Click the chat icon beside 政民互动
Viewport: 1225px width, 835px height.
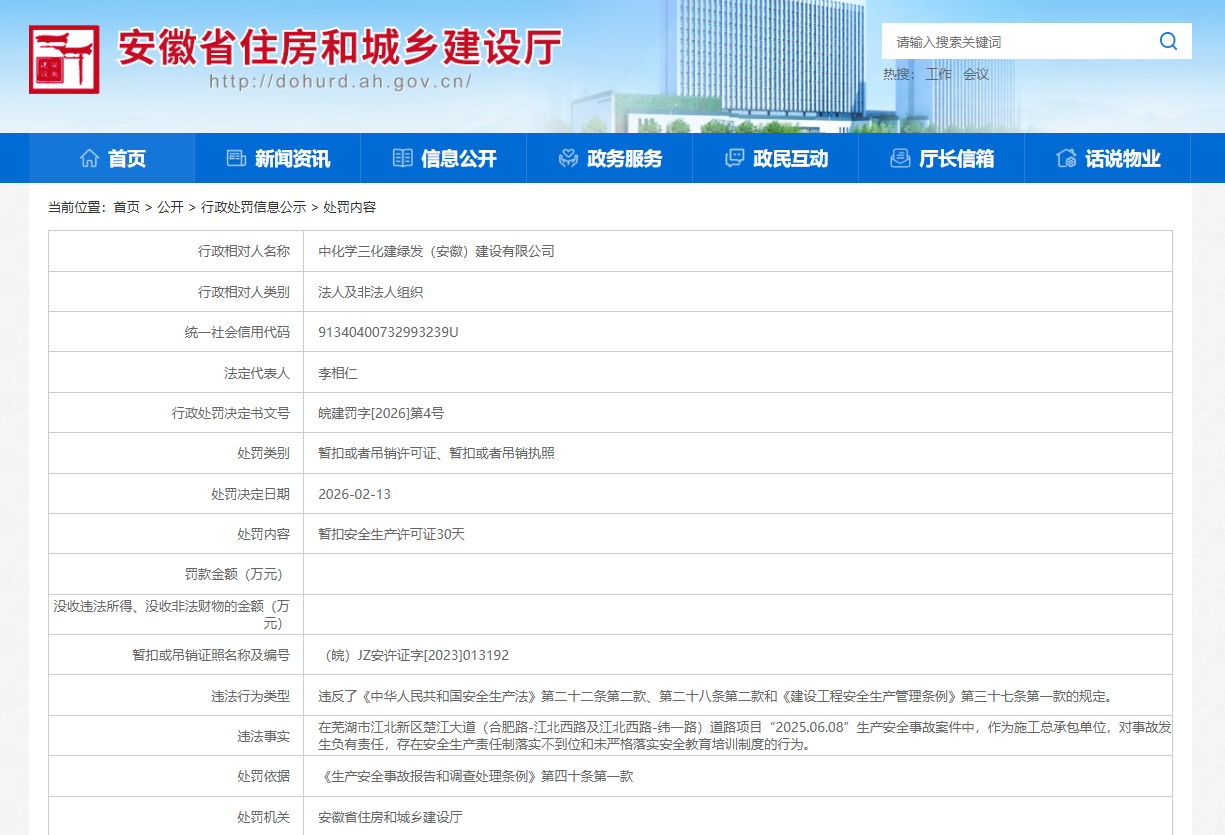pyautogui.click(x=734, y=158)
